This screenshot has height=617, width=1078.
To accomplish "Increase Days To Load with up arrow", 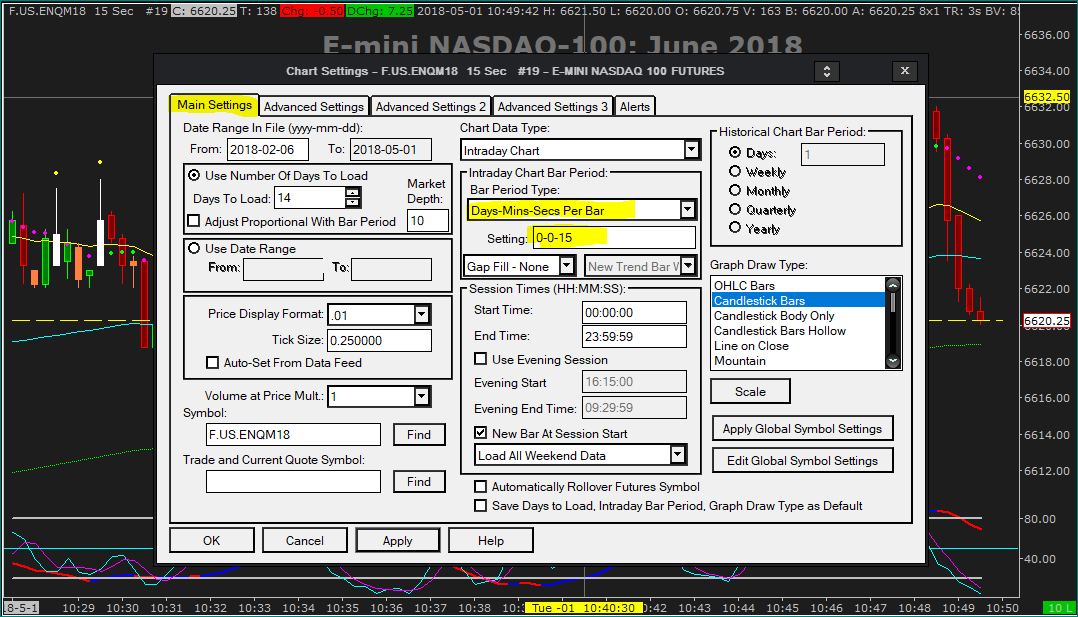I will [352, 193].
